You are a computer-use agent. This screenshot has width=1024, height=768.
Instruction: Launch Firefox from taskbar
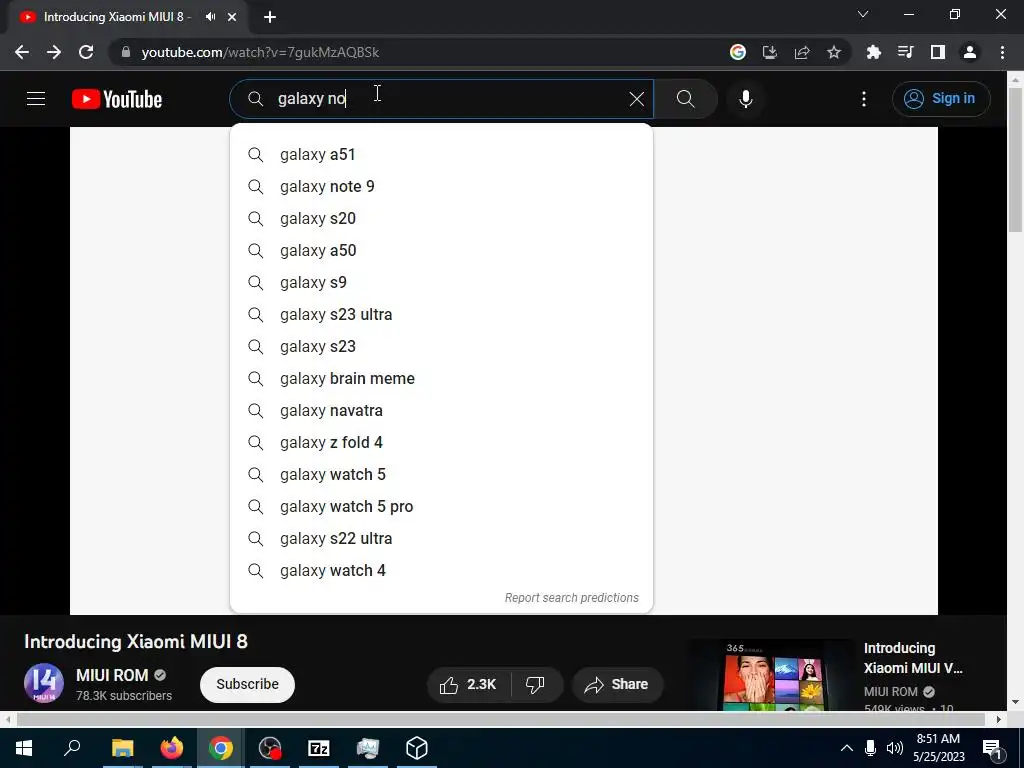pos(172,748)
